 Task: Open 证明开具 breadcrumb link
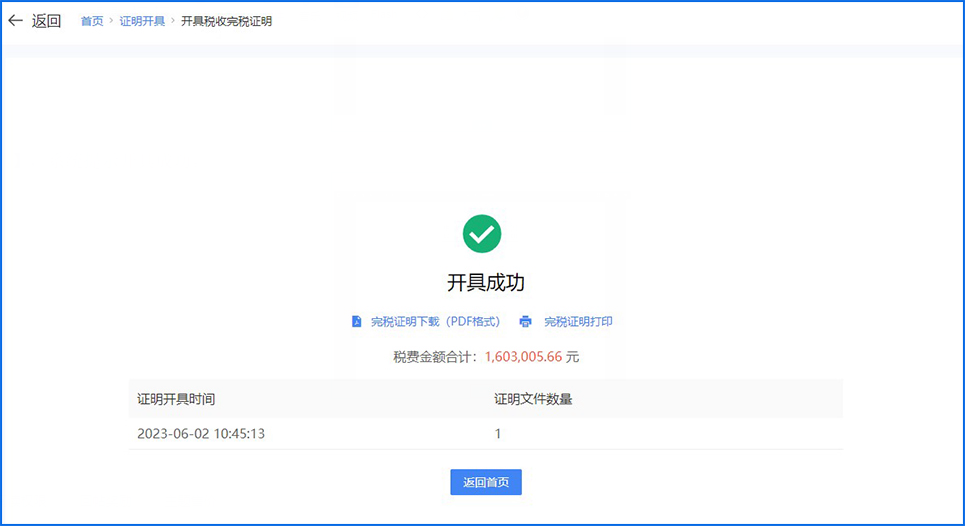tap(142, 21)
